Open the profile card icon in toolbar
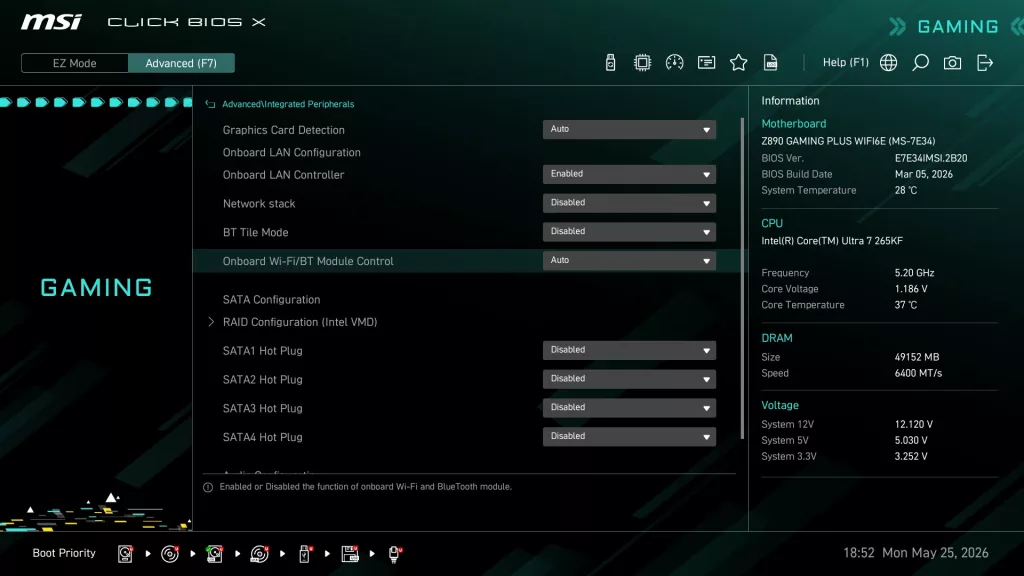The width and height of the screenshot is (1024, 576). pyautogui.click(x=706, y=63)
